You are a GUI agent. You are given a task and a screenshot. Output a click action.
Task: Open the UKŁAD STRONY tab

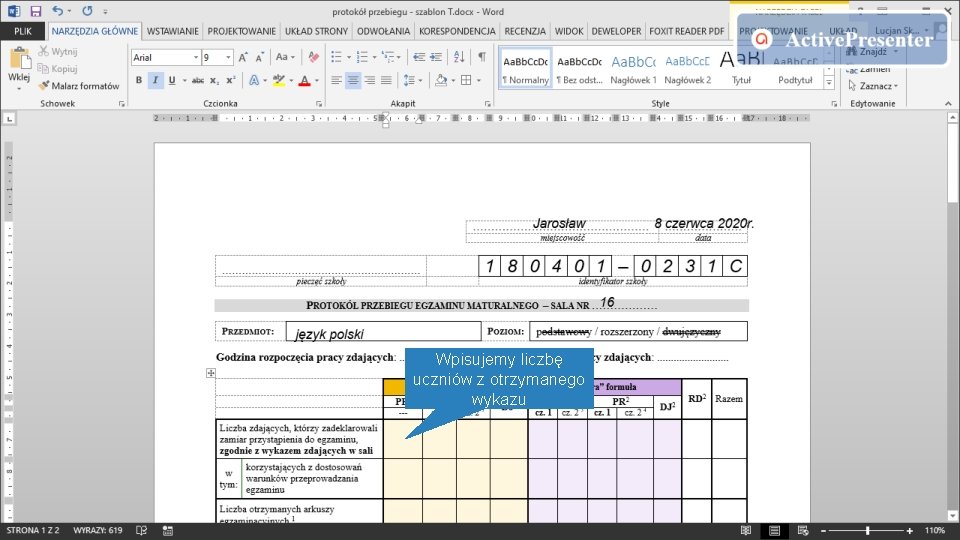tap(317, 31)
